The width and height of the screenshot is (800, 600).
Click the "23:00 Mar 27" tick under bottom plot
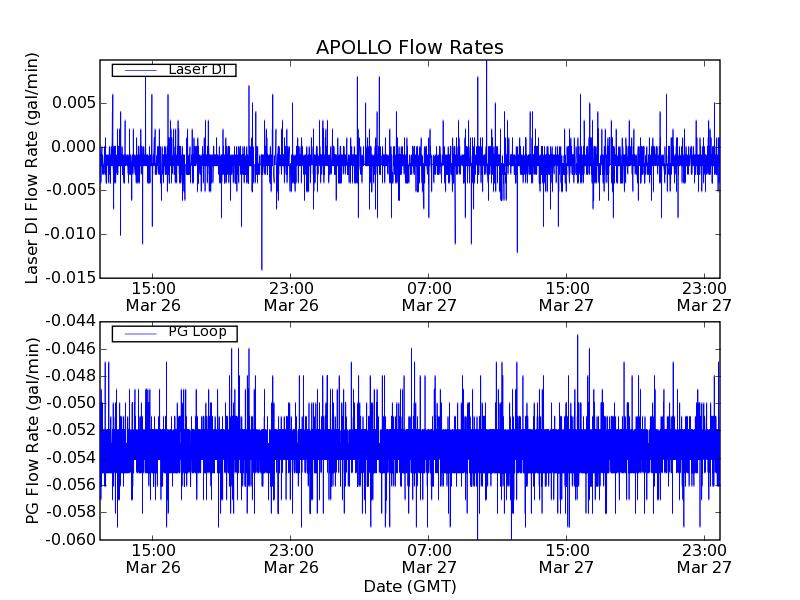tap(704, 558)
